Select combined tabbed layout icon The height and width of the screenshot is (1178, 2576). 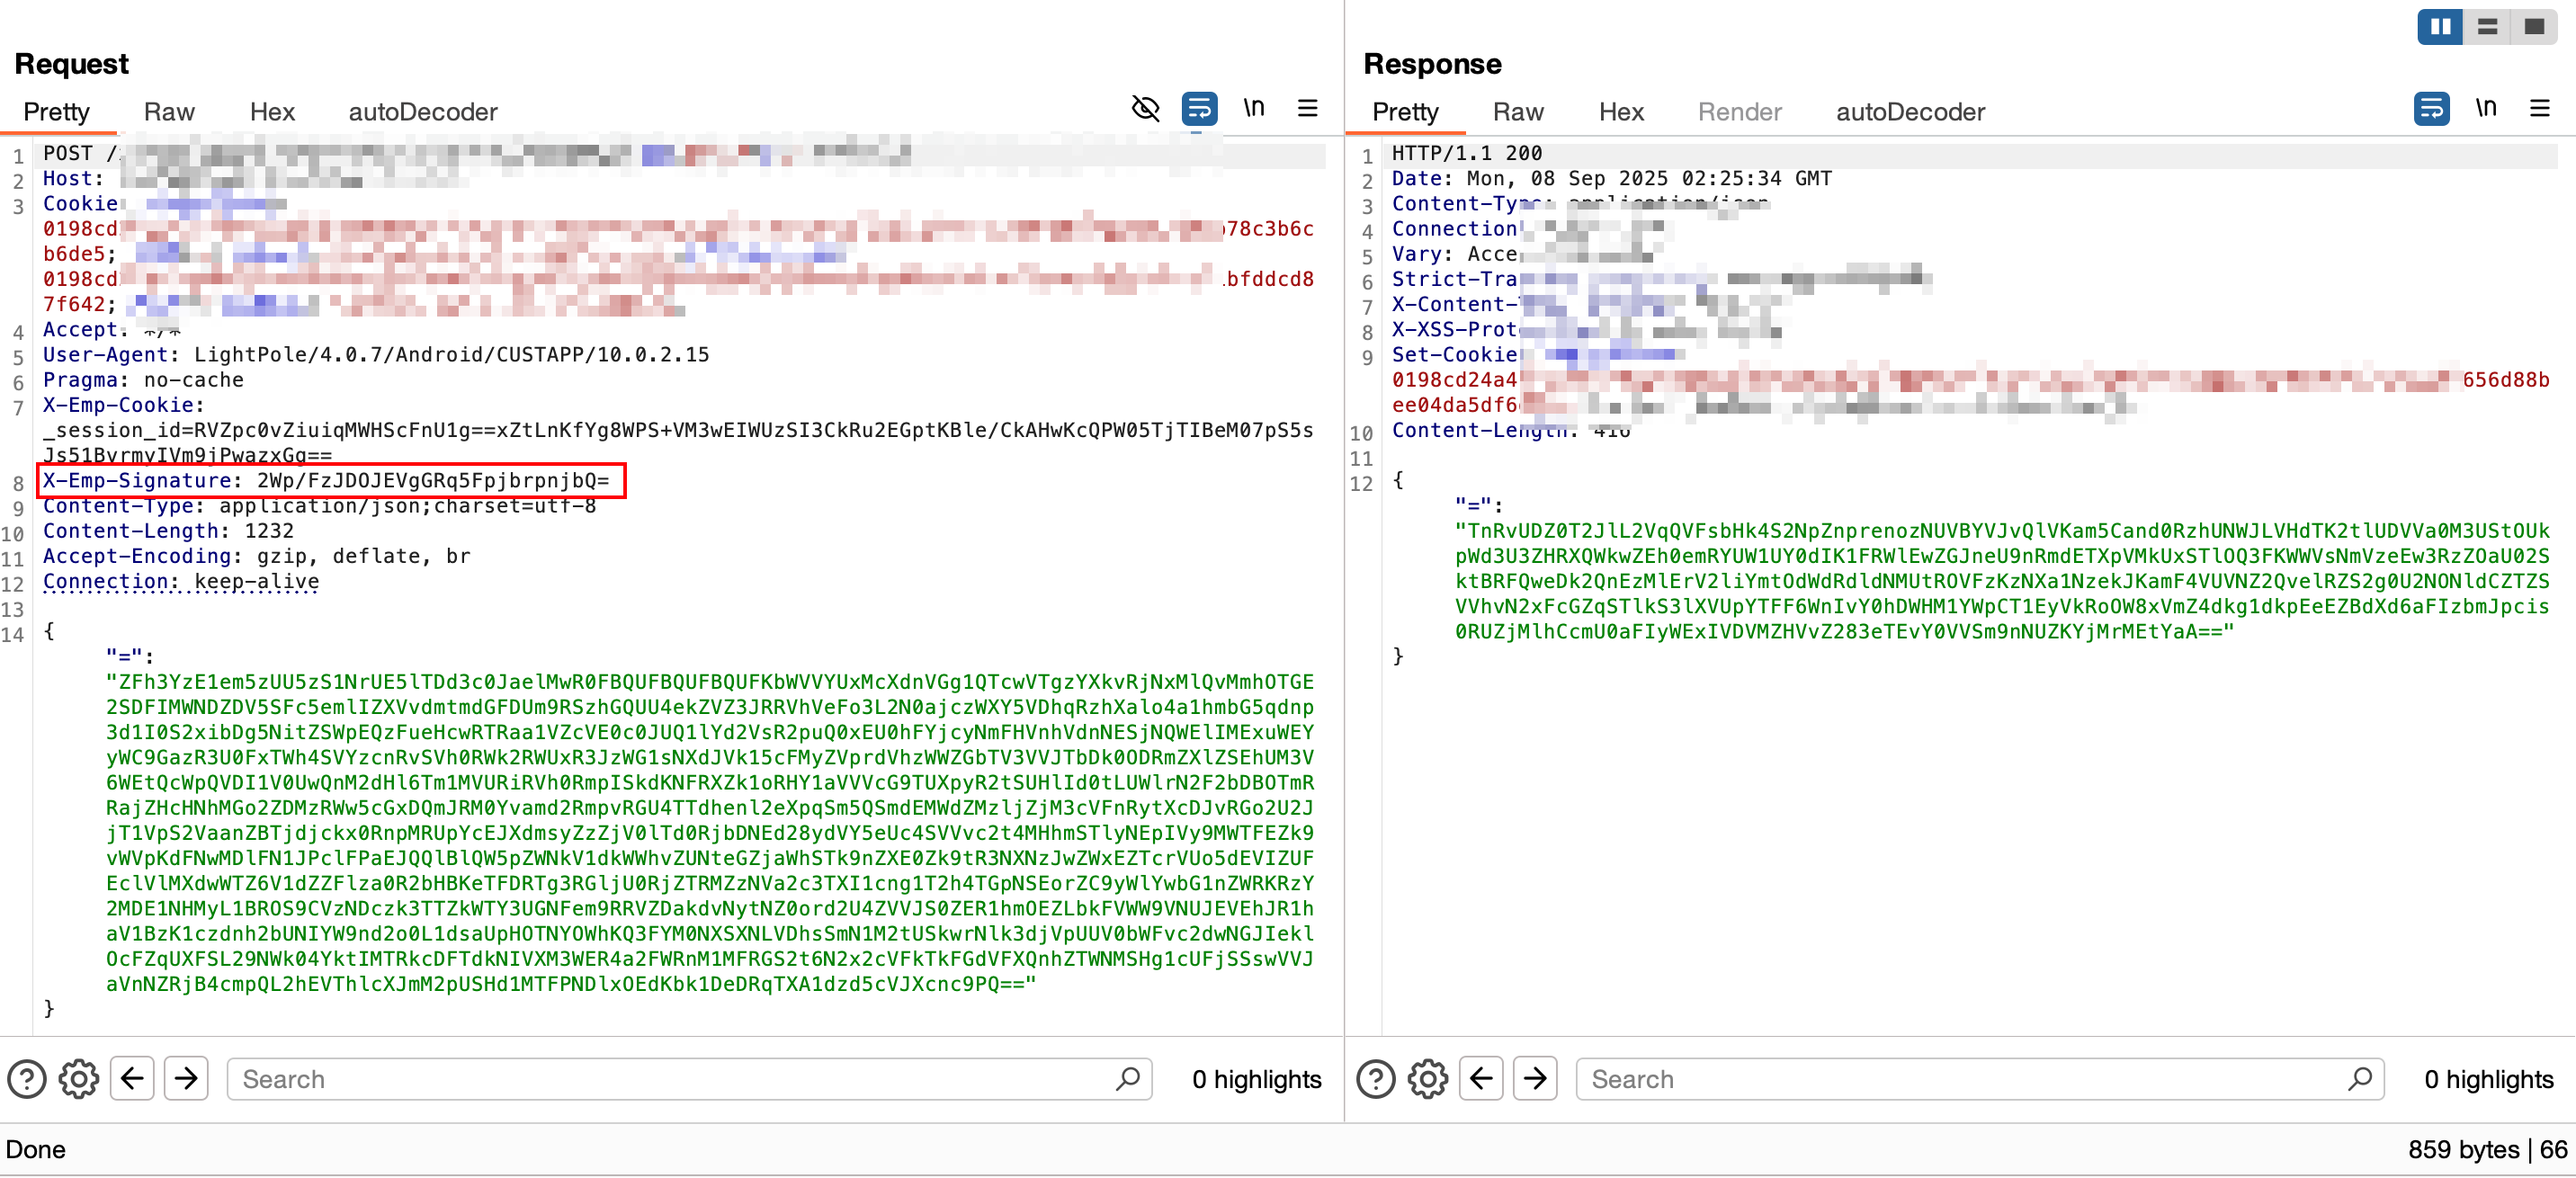click(2534, 27)
